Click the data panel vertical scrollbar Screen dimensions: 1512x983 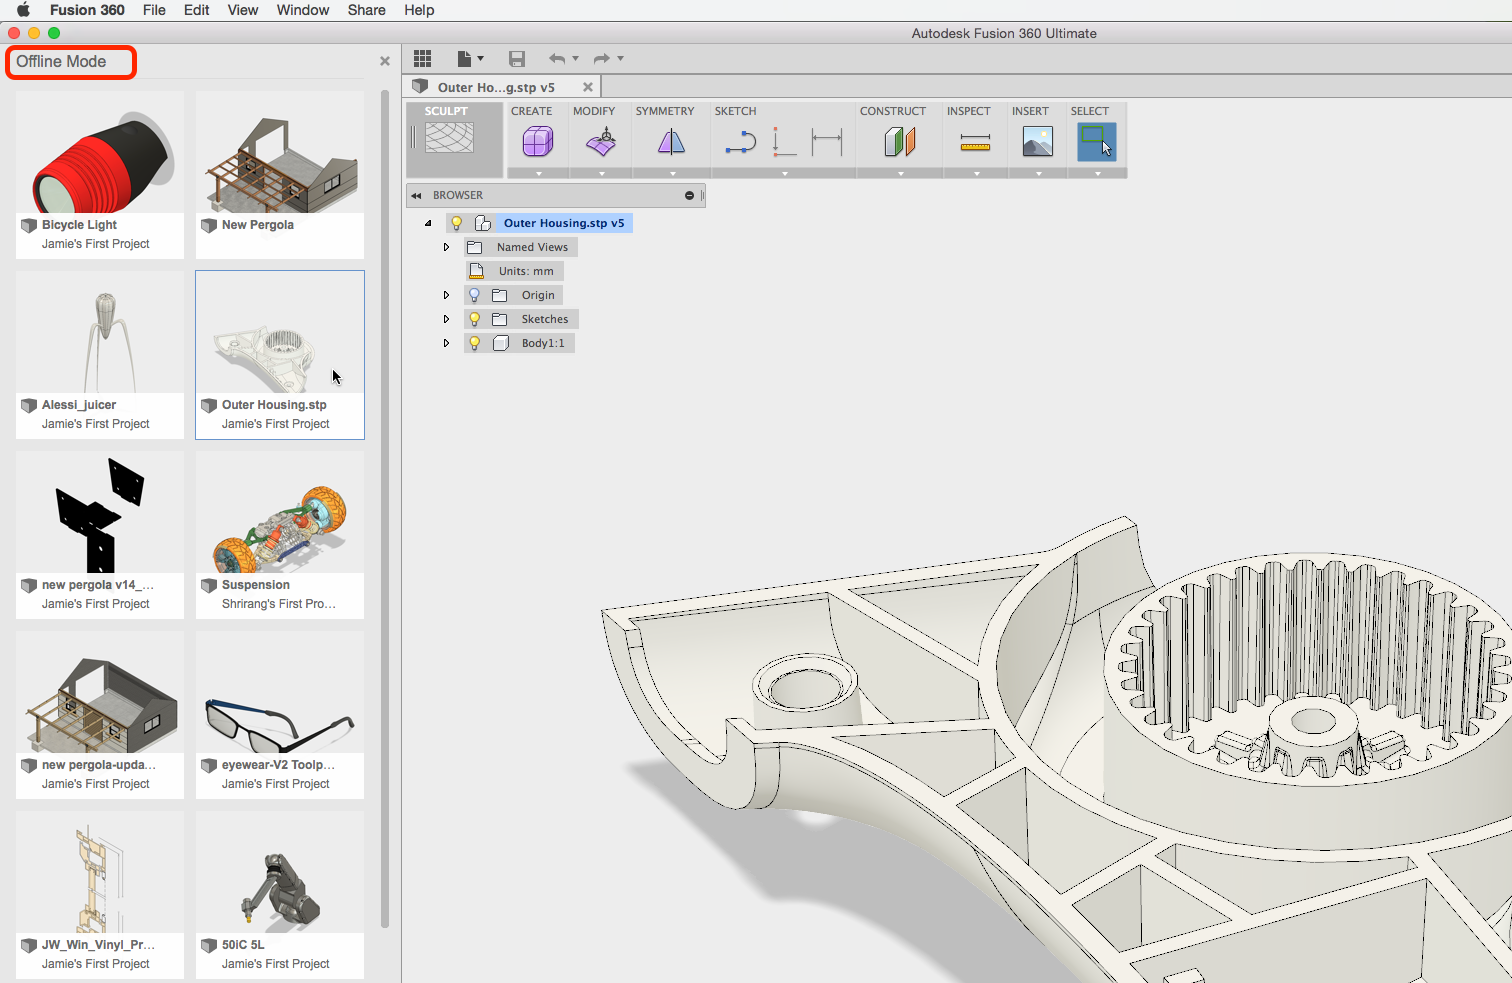(385, 509)
